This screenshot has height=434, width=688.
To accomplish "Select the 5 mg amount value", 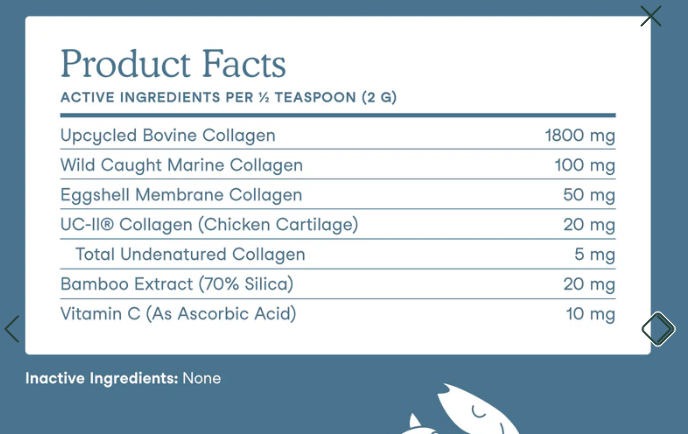I will click(595, 255).
